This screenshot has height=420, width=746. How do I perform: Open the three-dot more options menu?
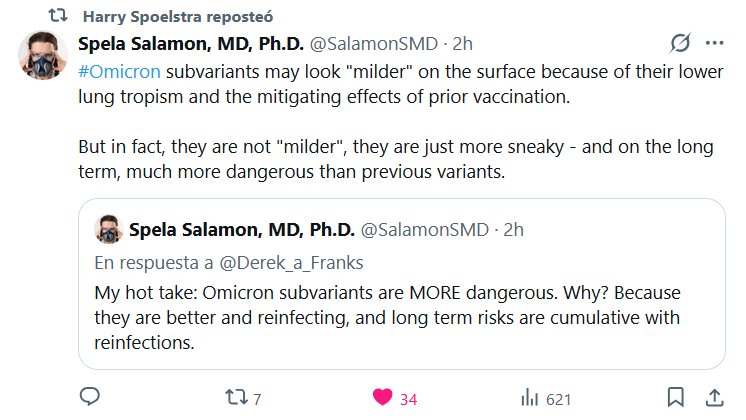pyautogui.click(x=713, y=44)
